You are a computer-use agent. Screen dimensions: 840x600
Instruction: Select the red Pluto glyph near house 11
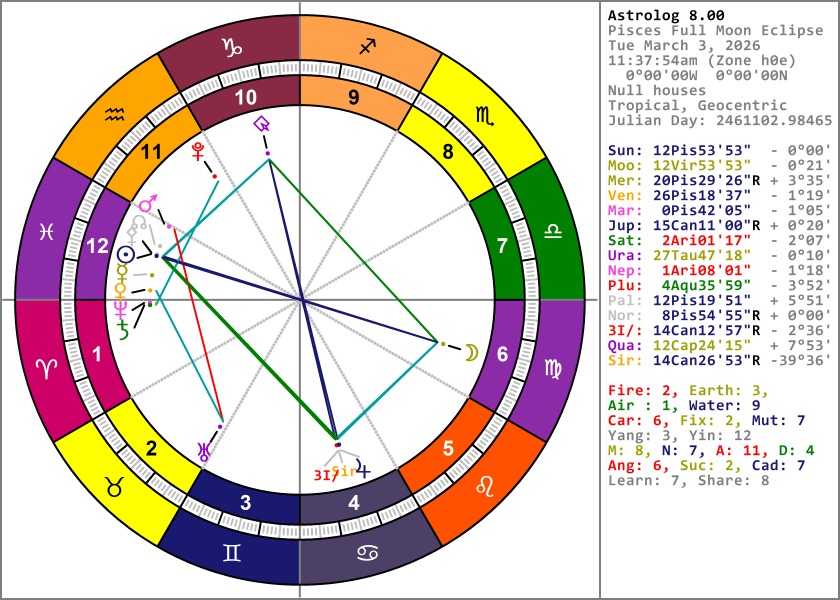[x=198, y=152]
